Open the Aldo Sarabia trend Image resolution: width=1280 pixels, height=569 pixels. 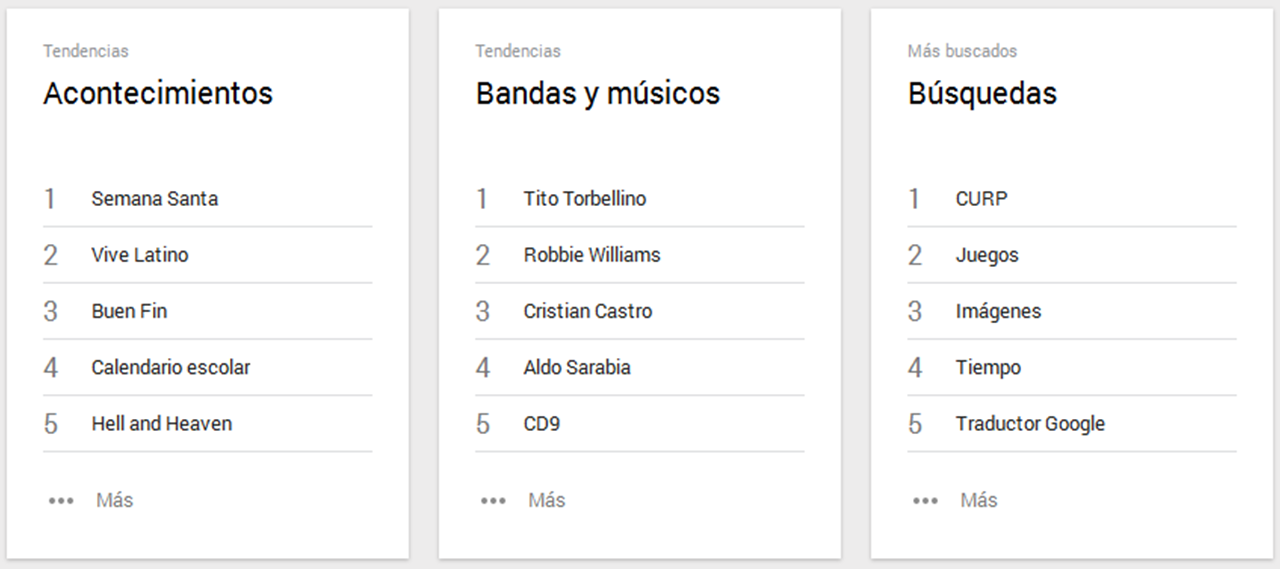point(576,367)
